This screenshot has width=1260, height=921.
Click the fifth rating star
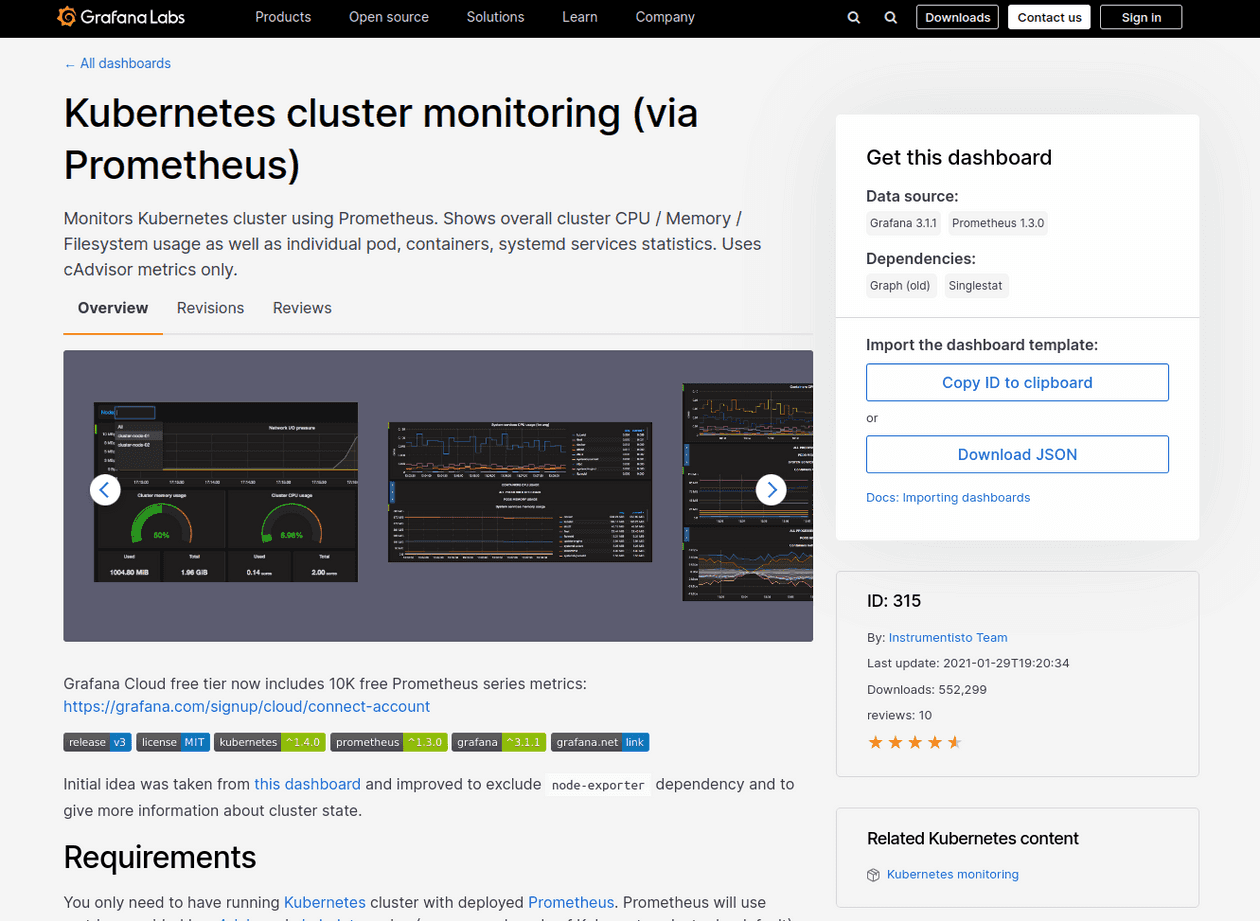954,742
